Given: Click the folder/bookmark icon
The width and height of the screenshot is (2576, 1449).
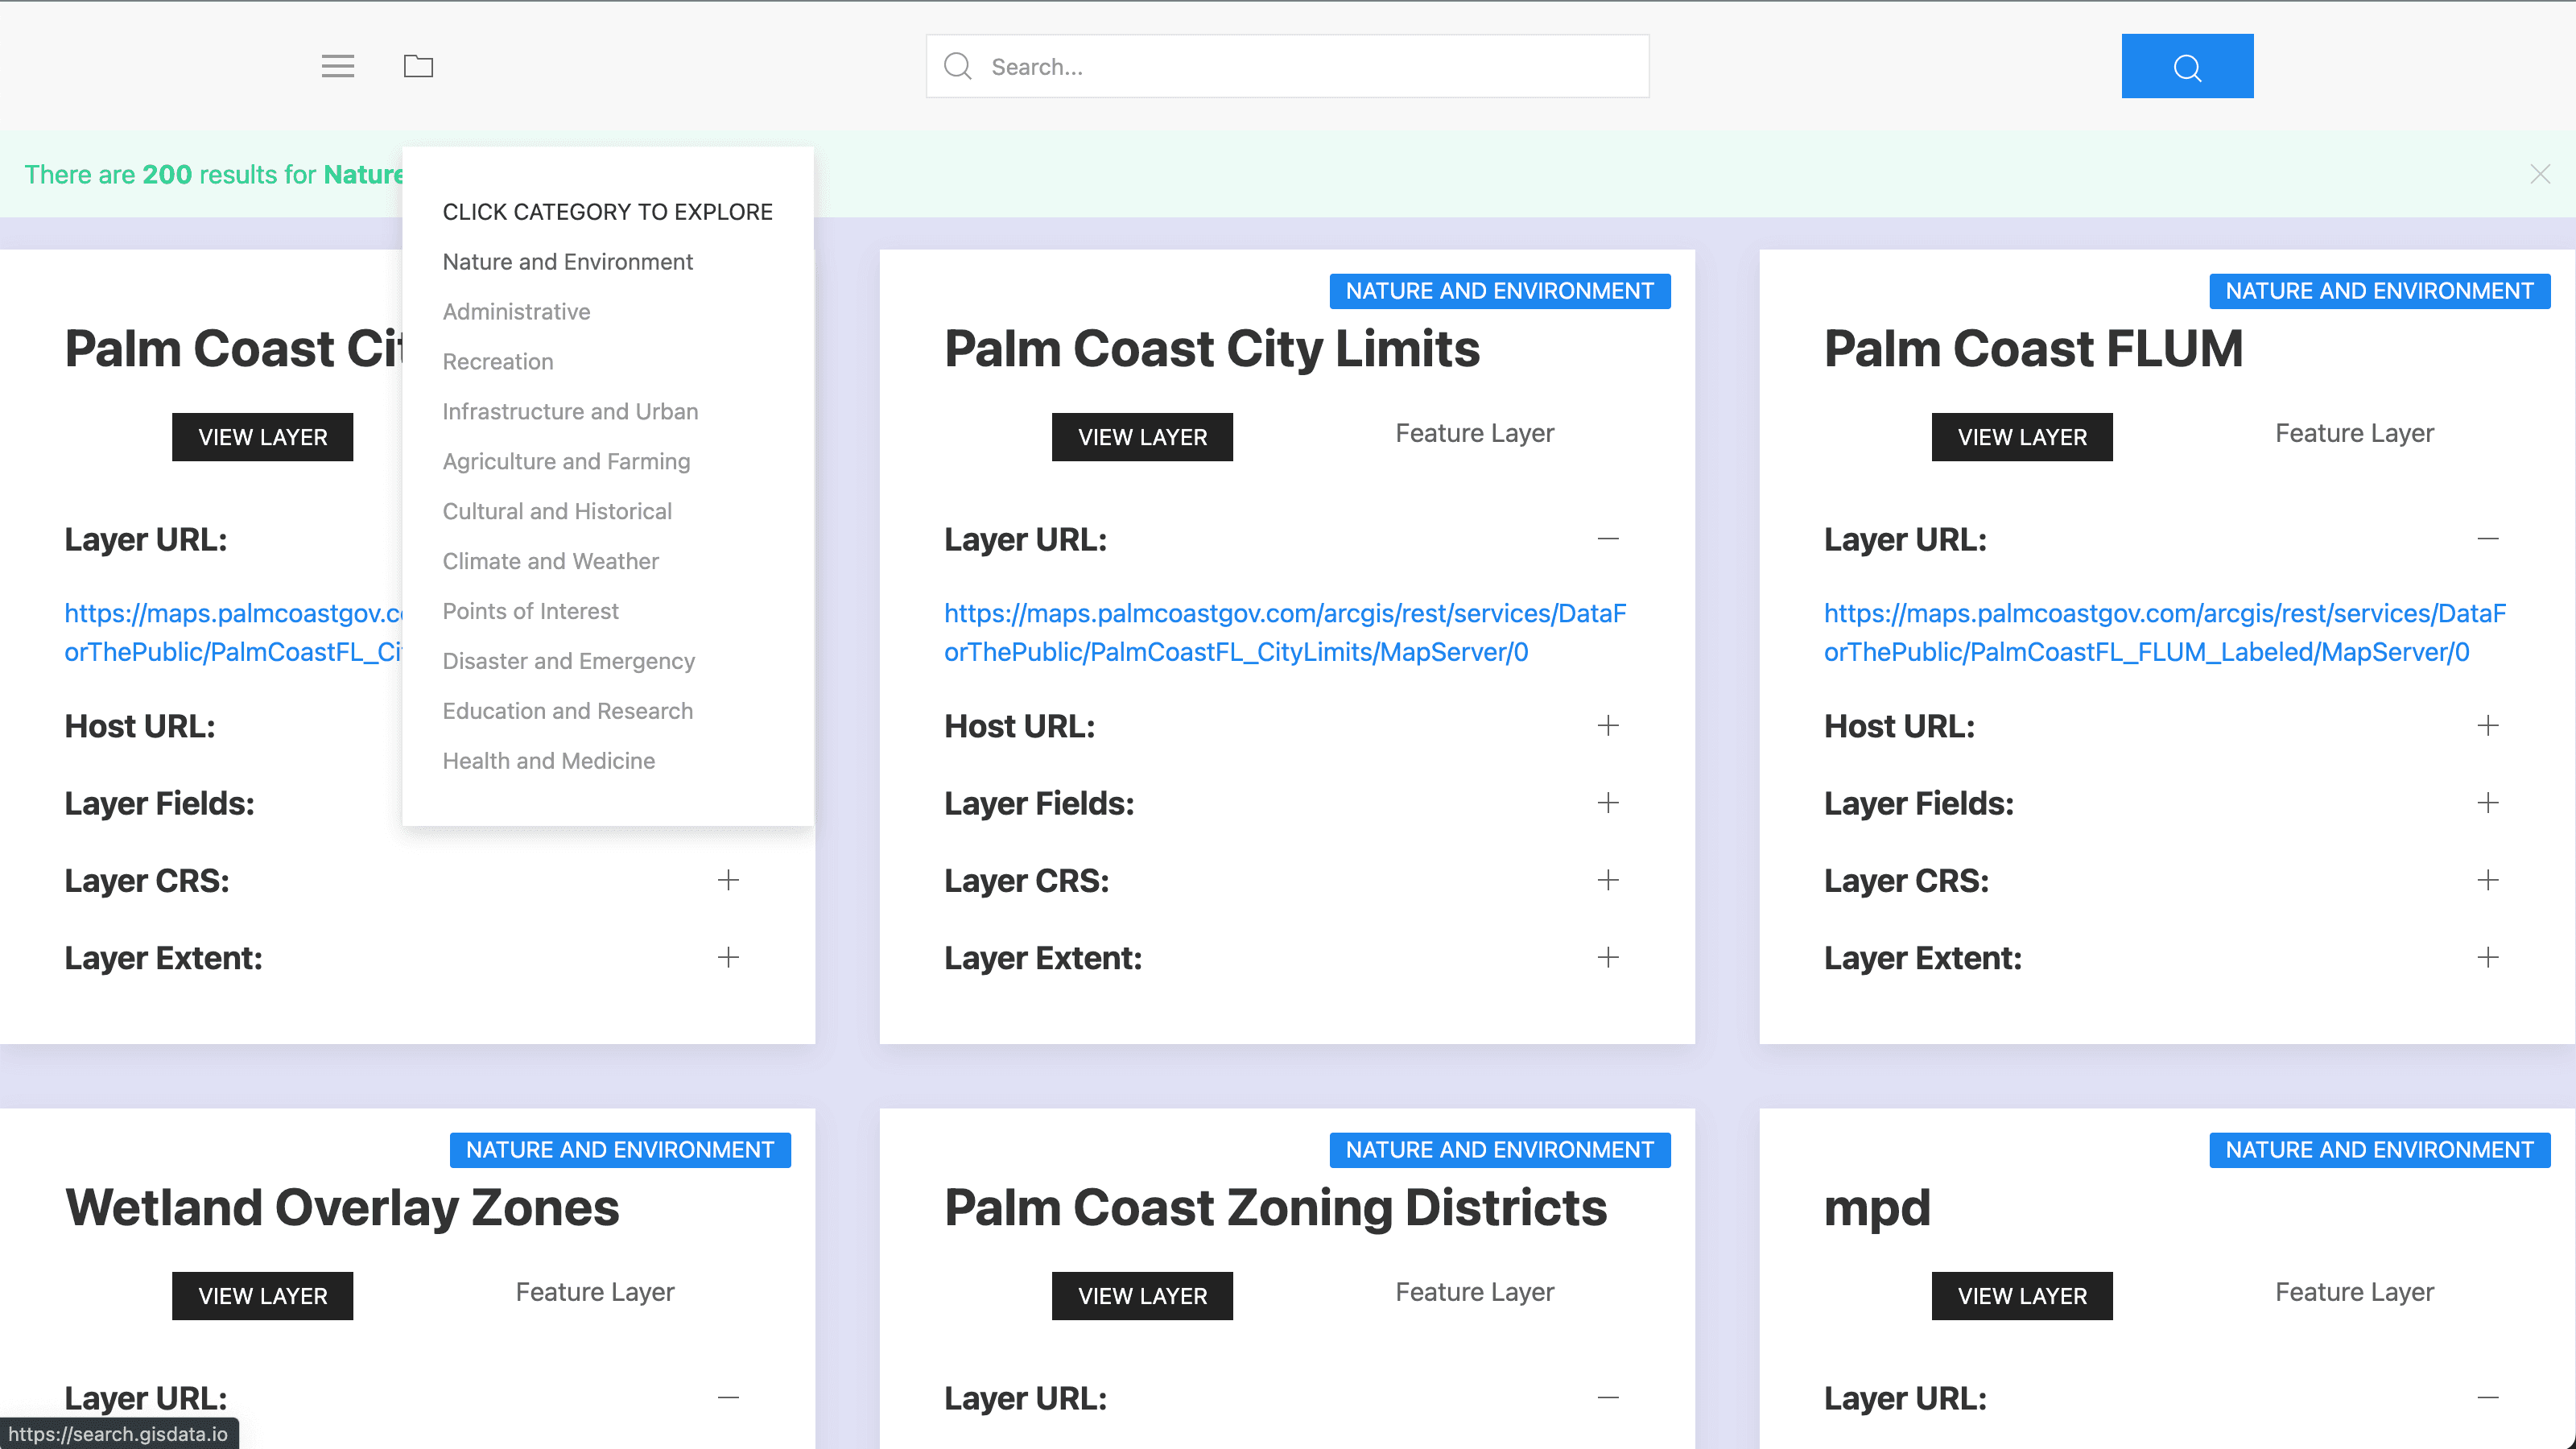Looking at the screenshot, I should pos(419,65).
